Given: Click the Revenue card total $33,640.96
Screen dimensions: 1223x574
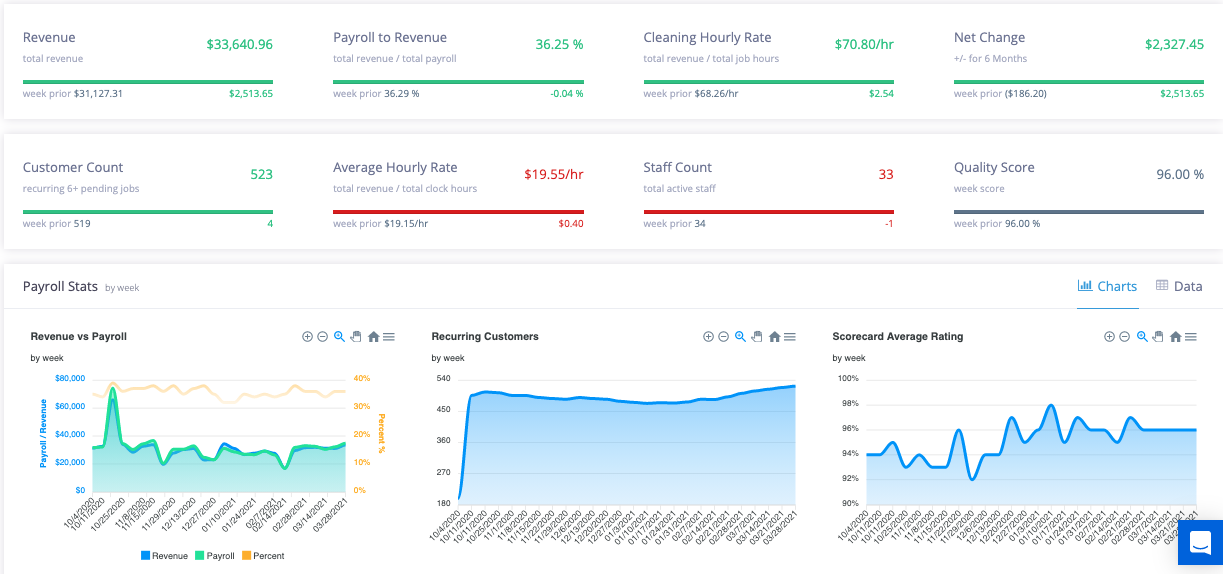Looking at the screenshot, I should pyautogui.click(x=240, y=44).
